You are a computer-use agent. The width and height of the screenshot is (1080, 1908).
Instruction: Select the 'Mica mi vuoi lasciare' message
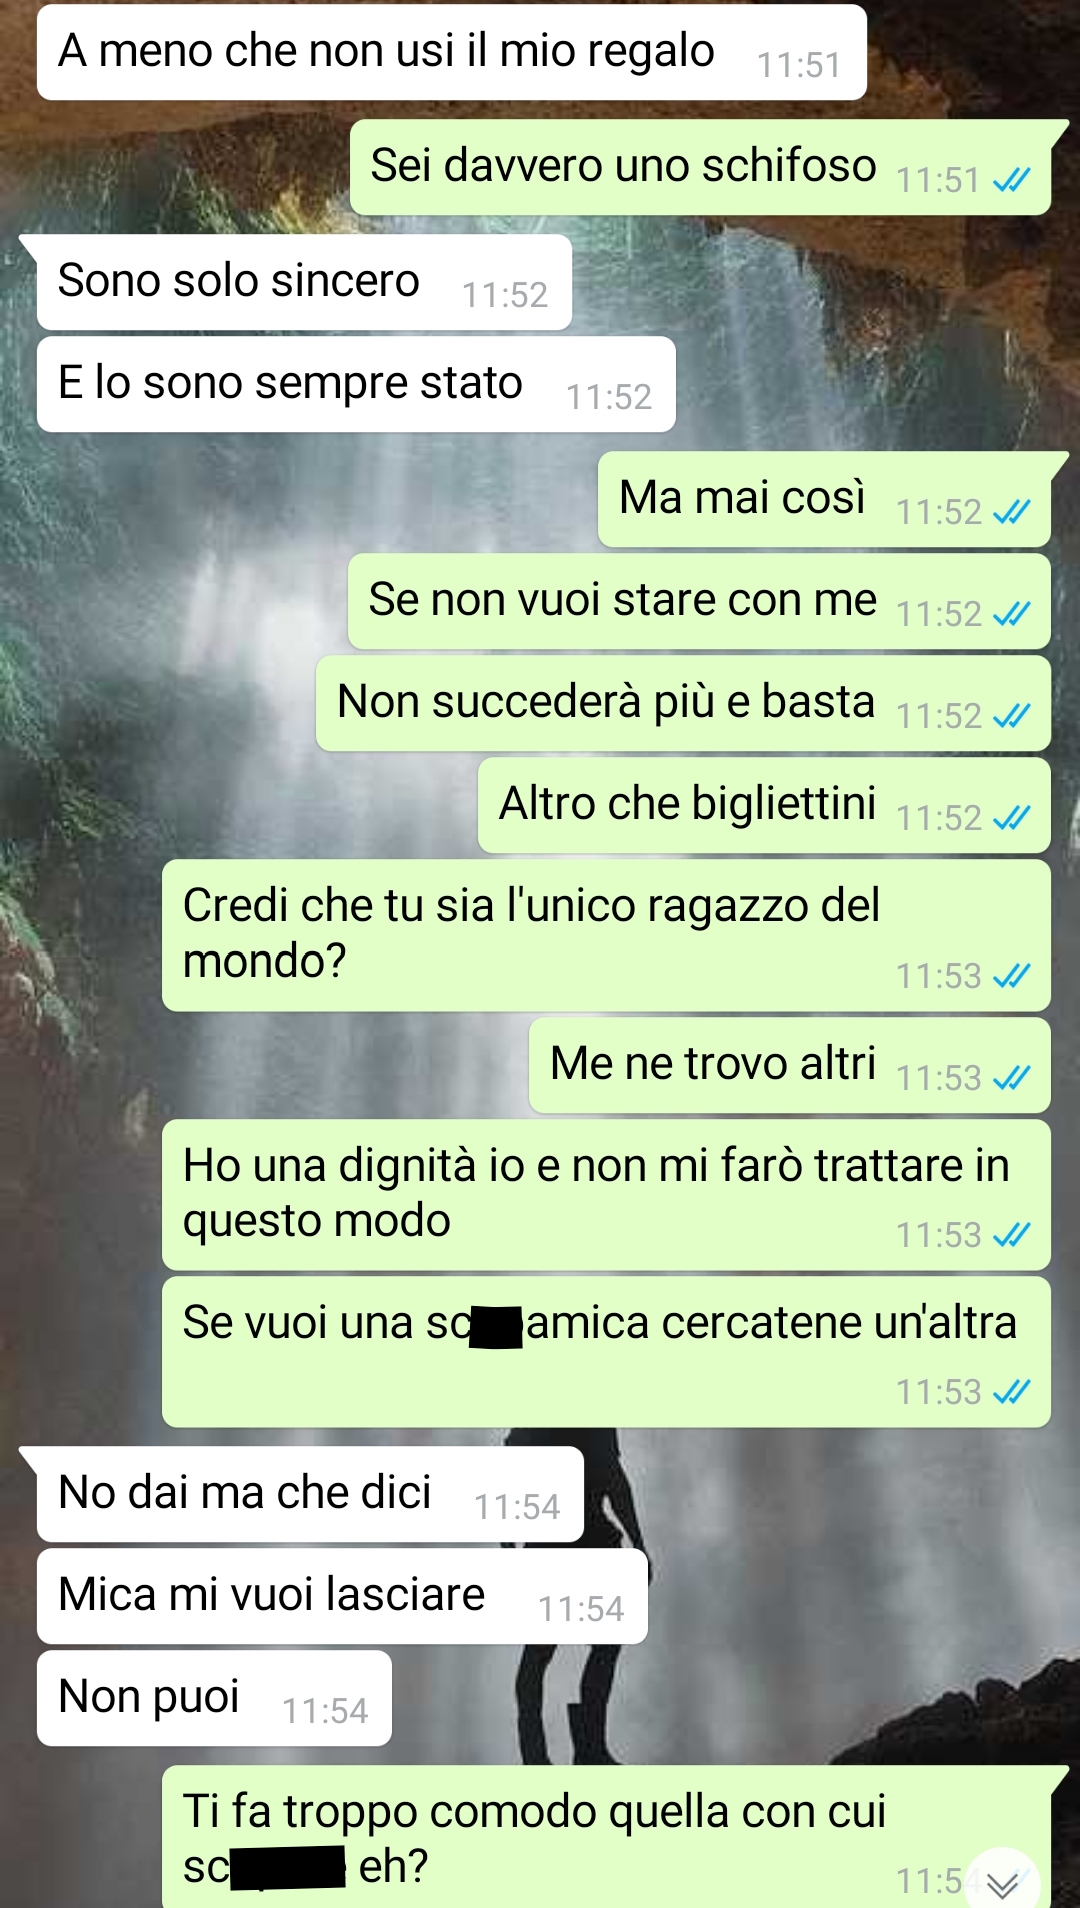pos(342,1596)
